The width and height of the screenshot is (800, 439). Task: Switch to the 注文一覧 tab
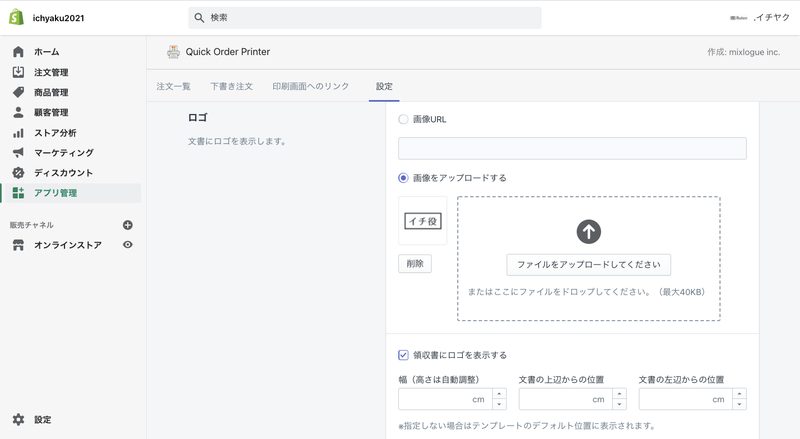tap(173, 86)
